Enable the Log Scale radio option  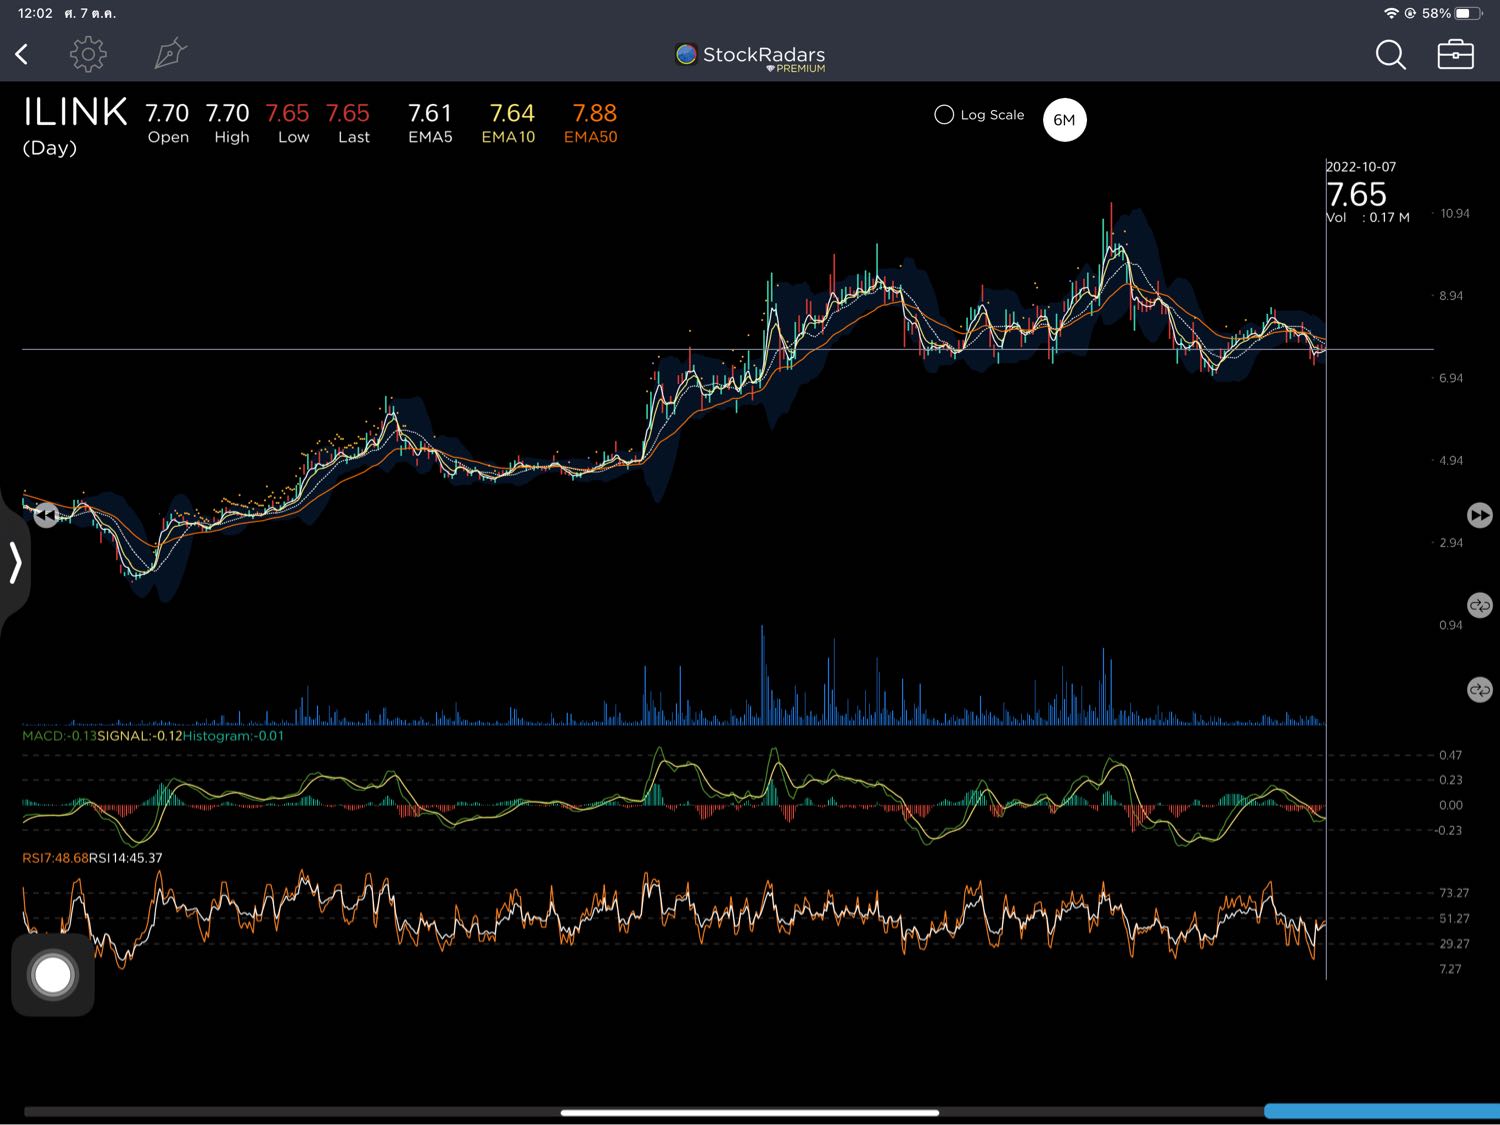[944, 115]
